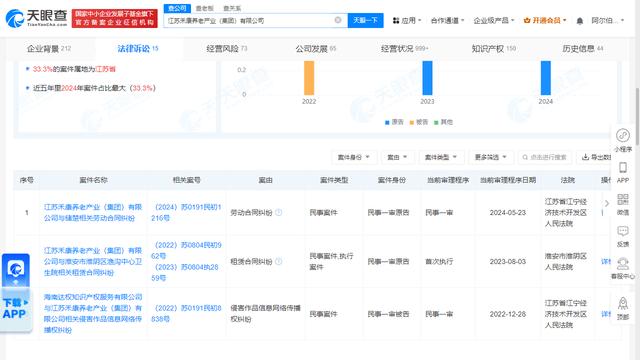Viewport: 640px width, 360px height.
Task: Switch to the 经营风险 tab
Action: click(x=227, y=49)
